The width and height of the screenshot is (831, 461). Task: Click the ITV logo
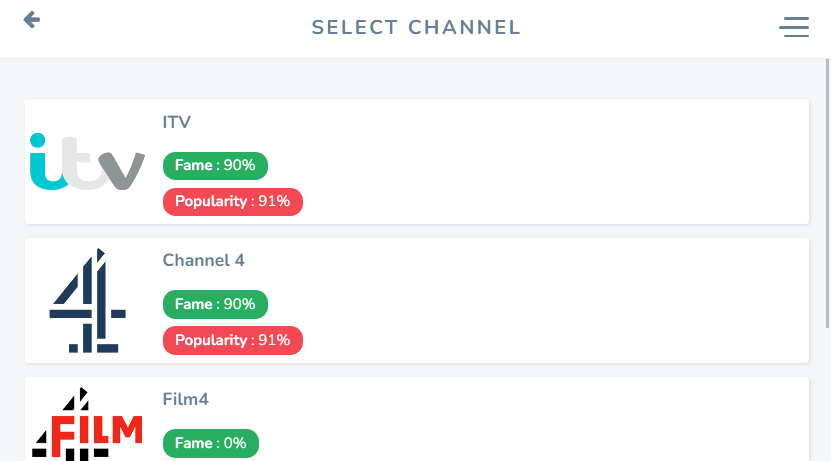(x=88, y=162)
